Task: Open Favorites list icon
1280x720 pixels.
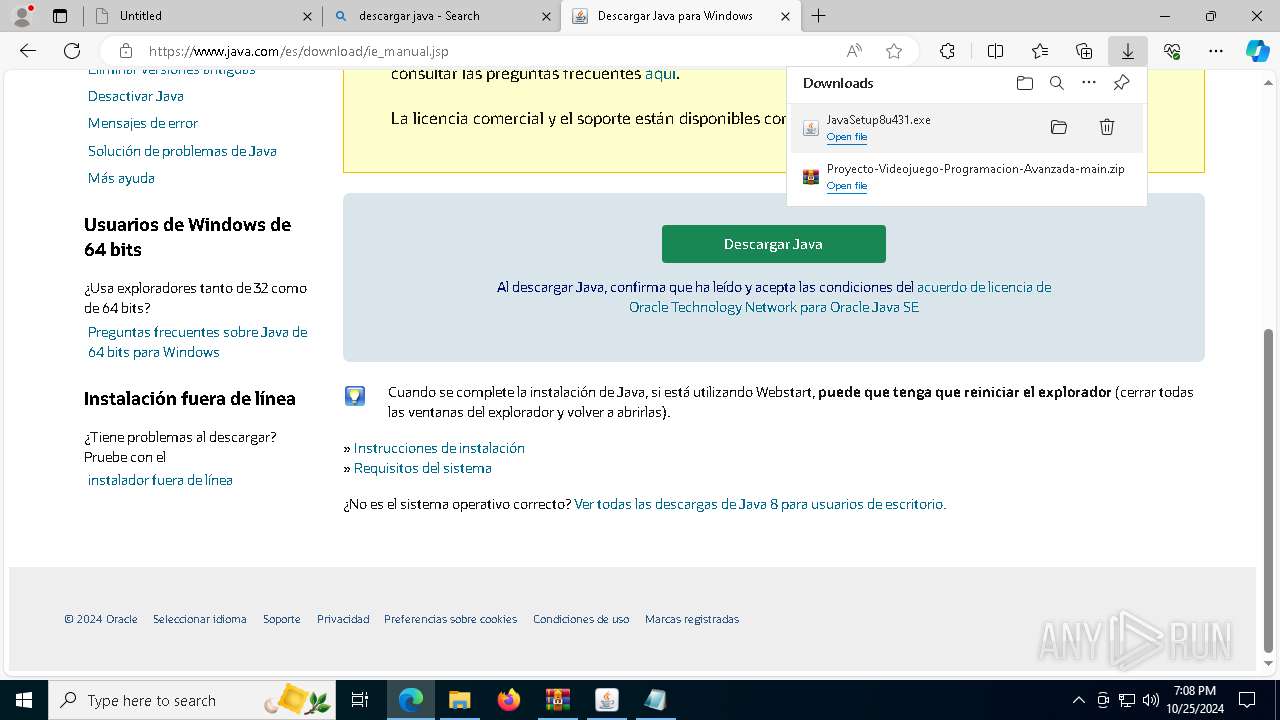Action: 1040,51
